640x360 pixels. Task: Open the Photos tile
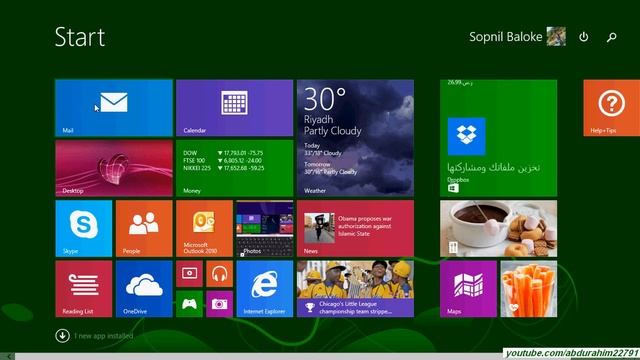(x=264, y=229)
